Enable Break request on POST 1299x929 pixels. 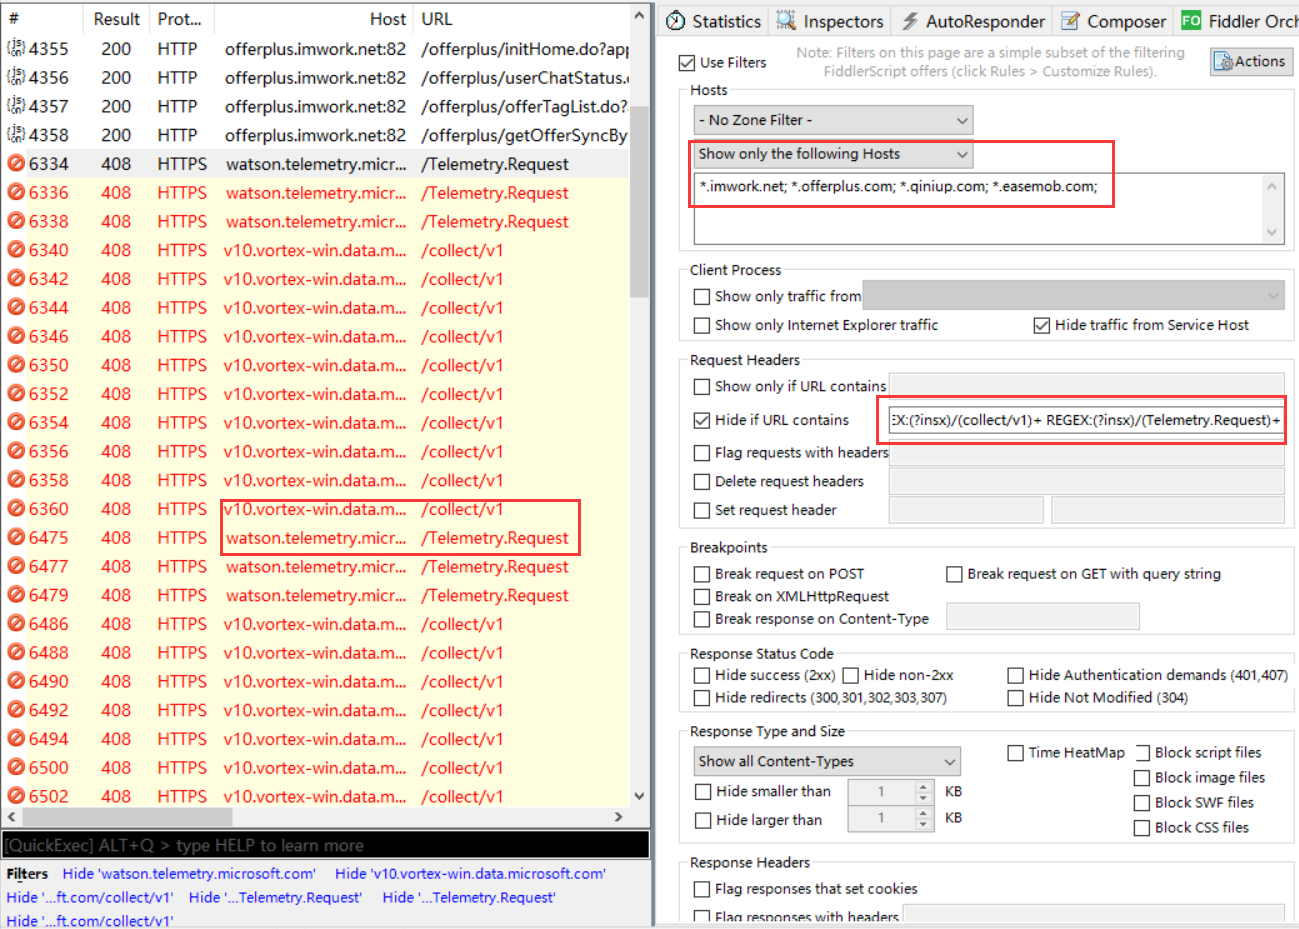[702, 575]
